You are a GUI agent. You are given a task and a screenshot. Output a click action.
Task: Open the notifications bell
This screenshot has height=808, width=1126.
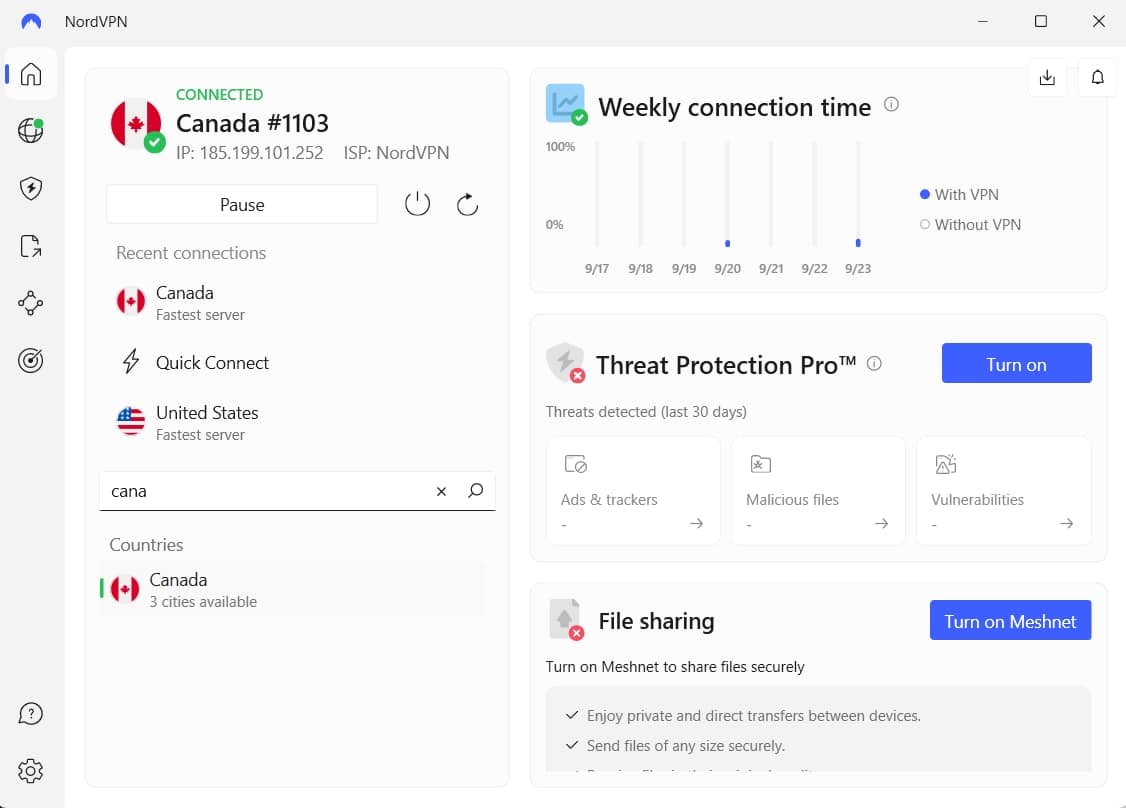pyautogui.click(x=1097, y=78)
